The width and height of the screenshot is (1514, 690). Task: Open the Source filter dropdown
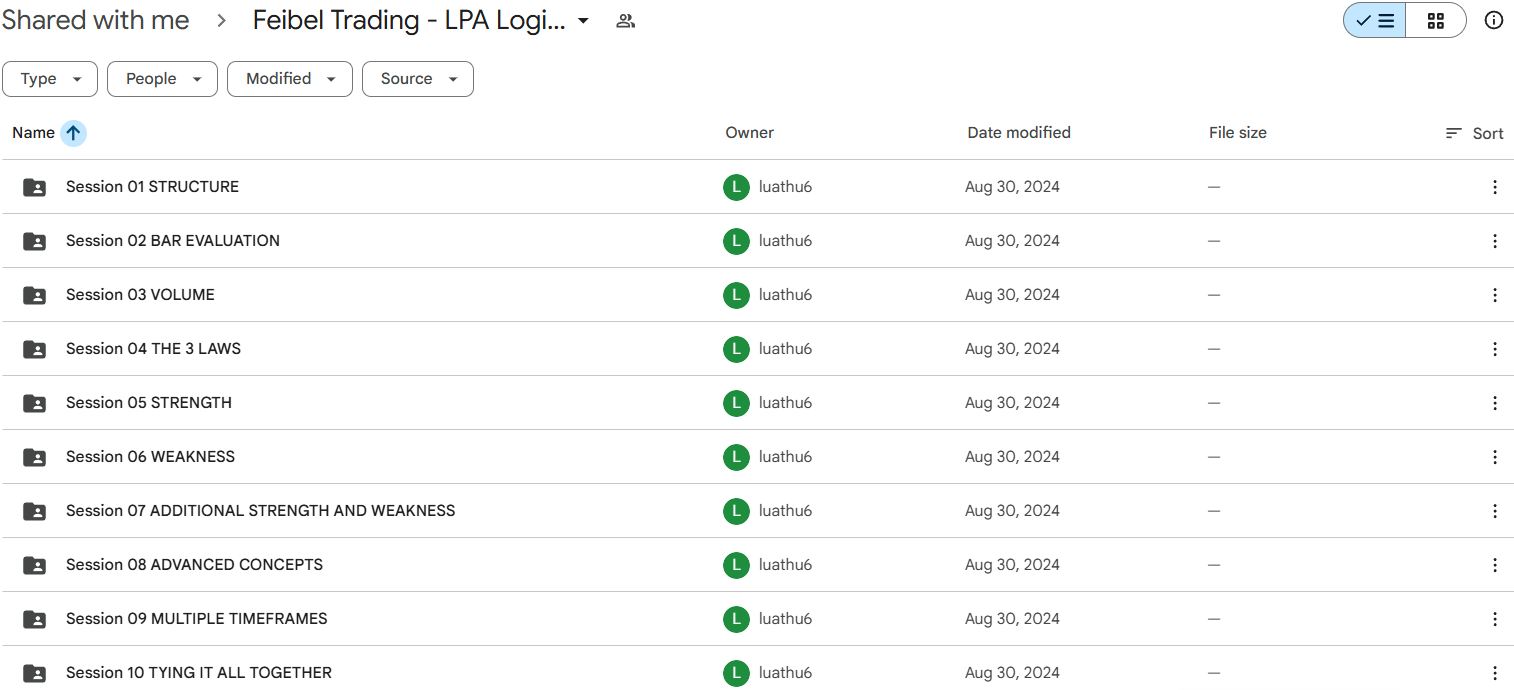pos(417,79)
